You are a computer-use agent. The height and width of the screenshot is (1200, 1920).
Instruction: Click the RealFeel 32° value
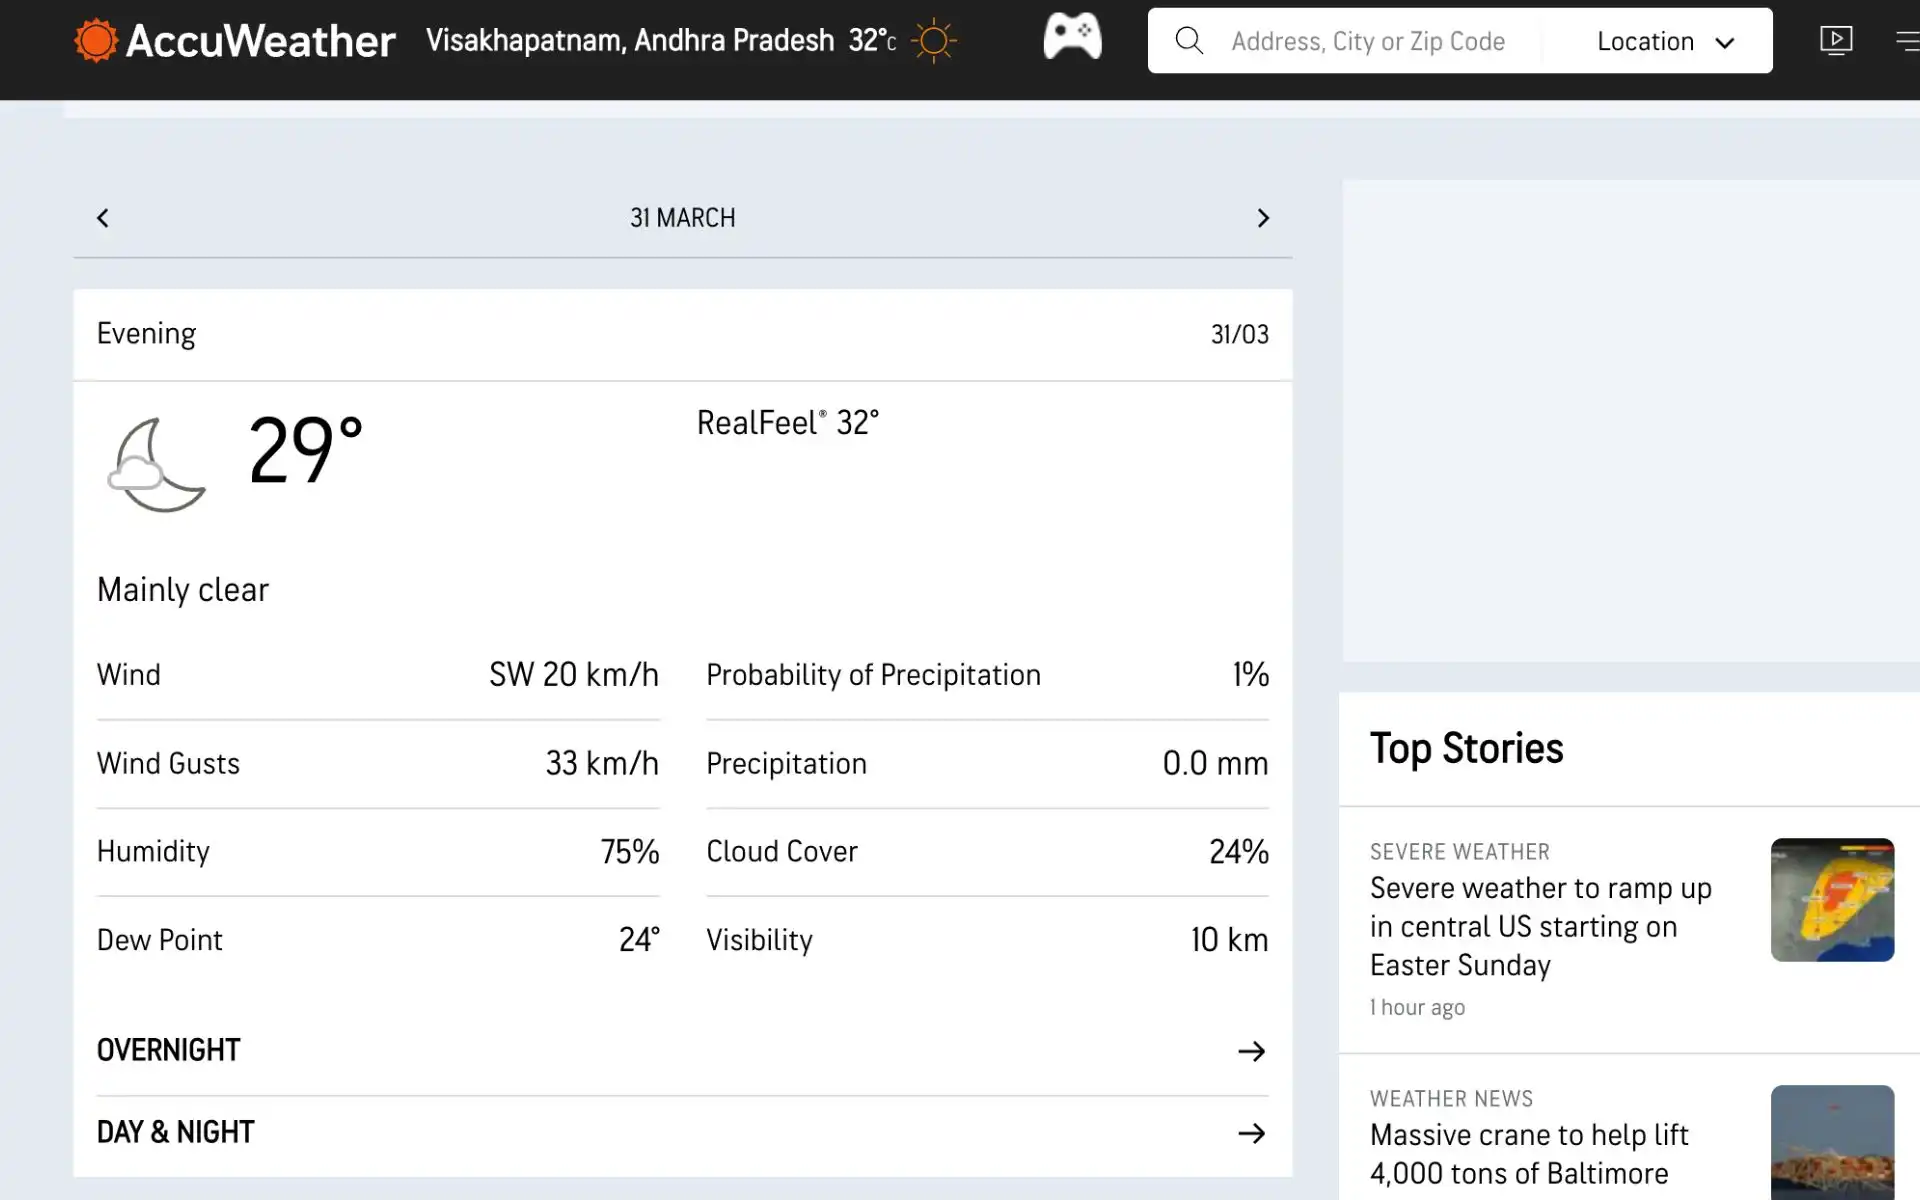pos(788,423)
